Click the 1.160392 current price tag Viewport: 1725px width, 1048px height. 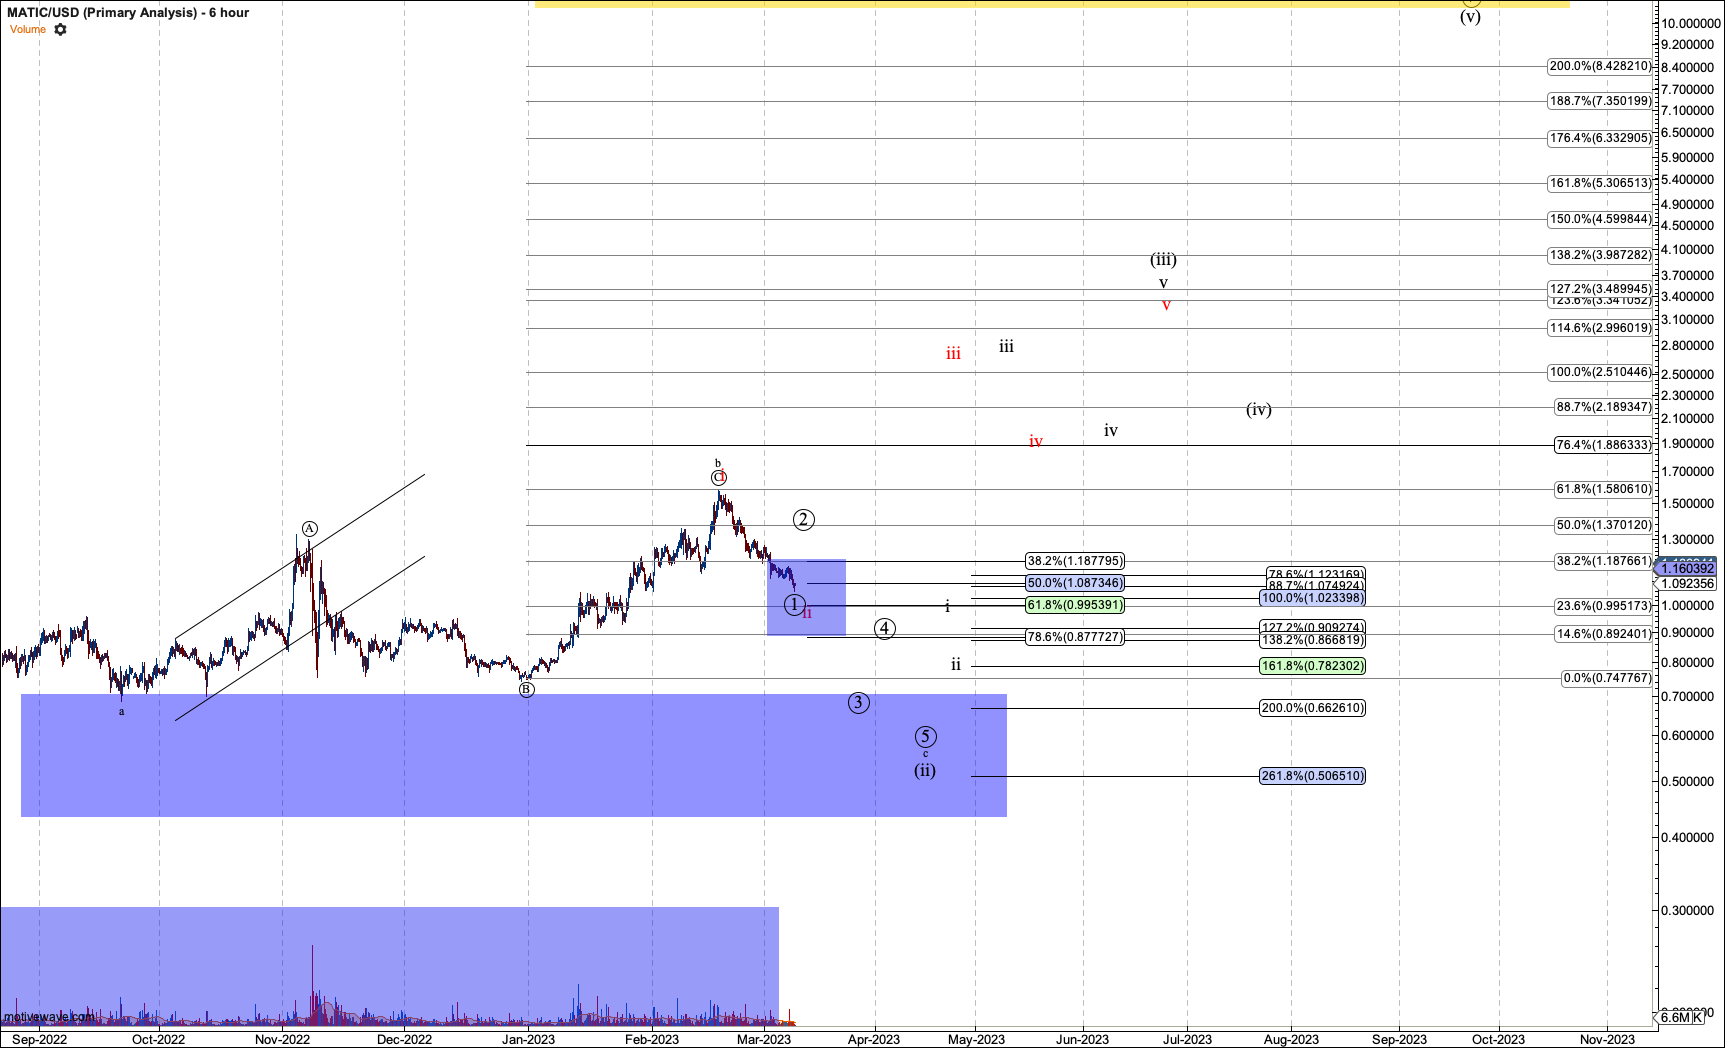(1688, 568)
